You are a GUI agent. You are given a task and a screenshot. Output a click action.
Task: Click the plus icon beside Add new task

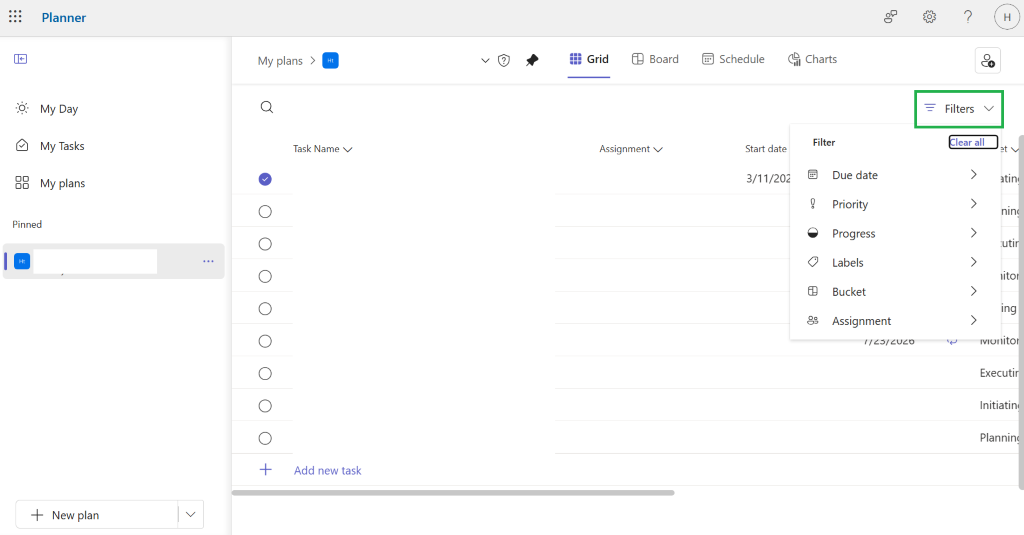[x=266, y=470]
